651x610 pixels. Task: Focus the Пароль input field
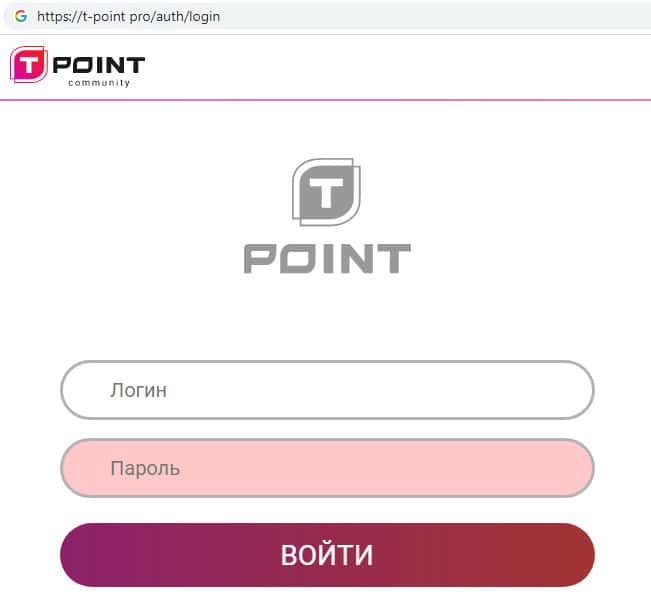(327, 468)
